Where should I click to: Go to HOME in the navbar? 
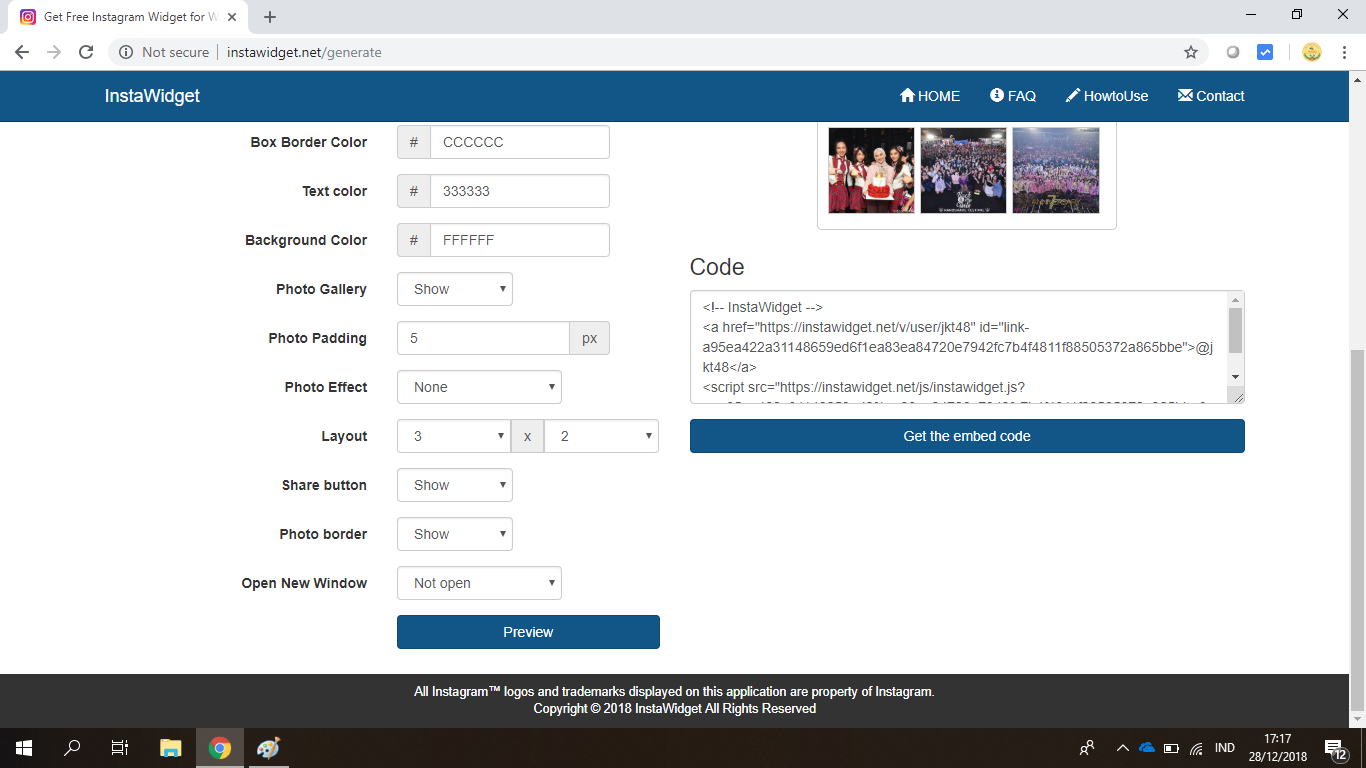coord(930,96)
